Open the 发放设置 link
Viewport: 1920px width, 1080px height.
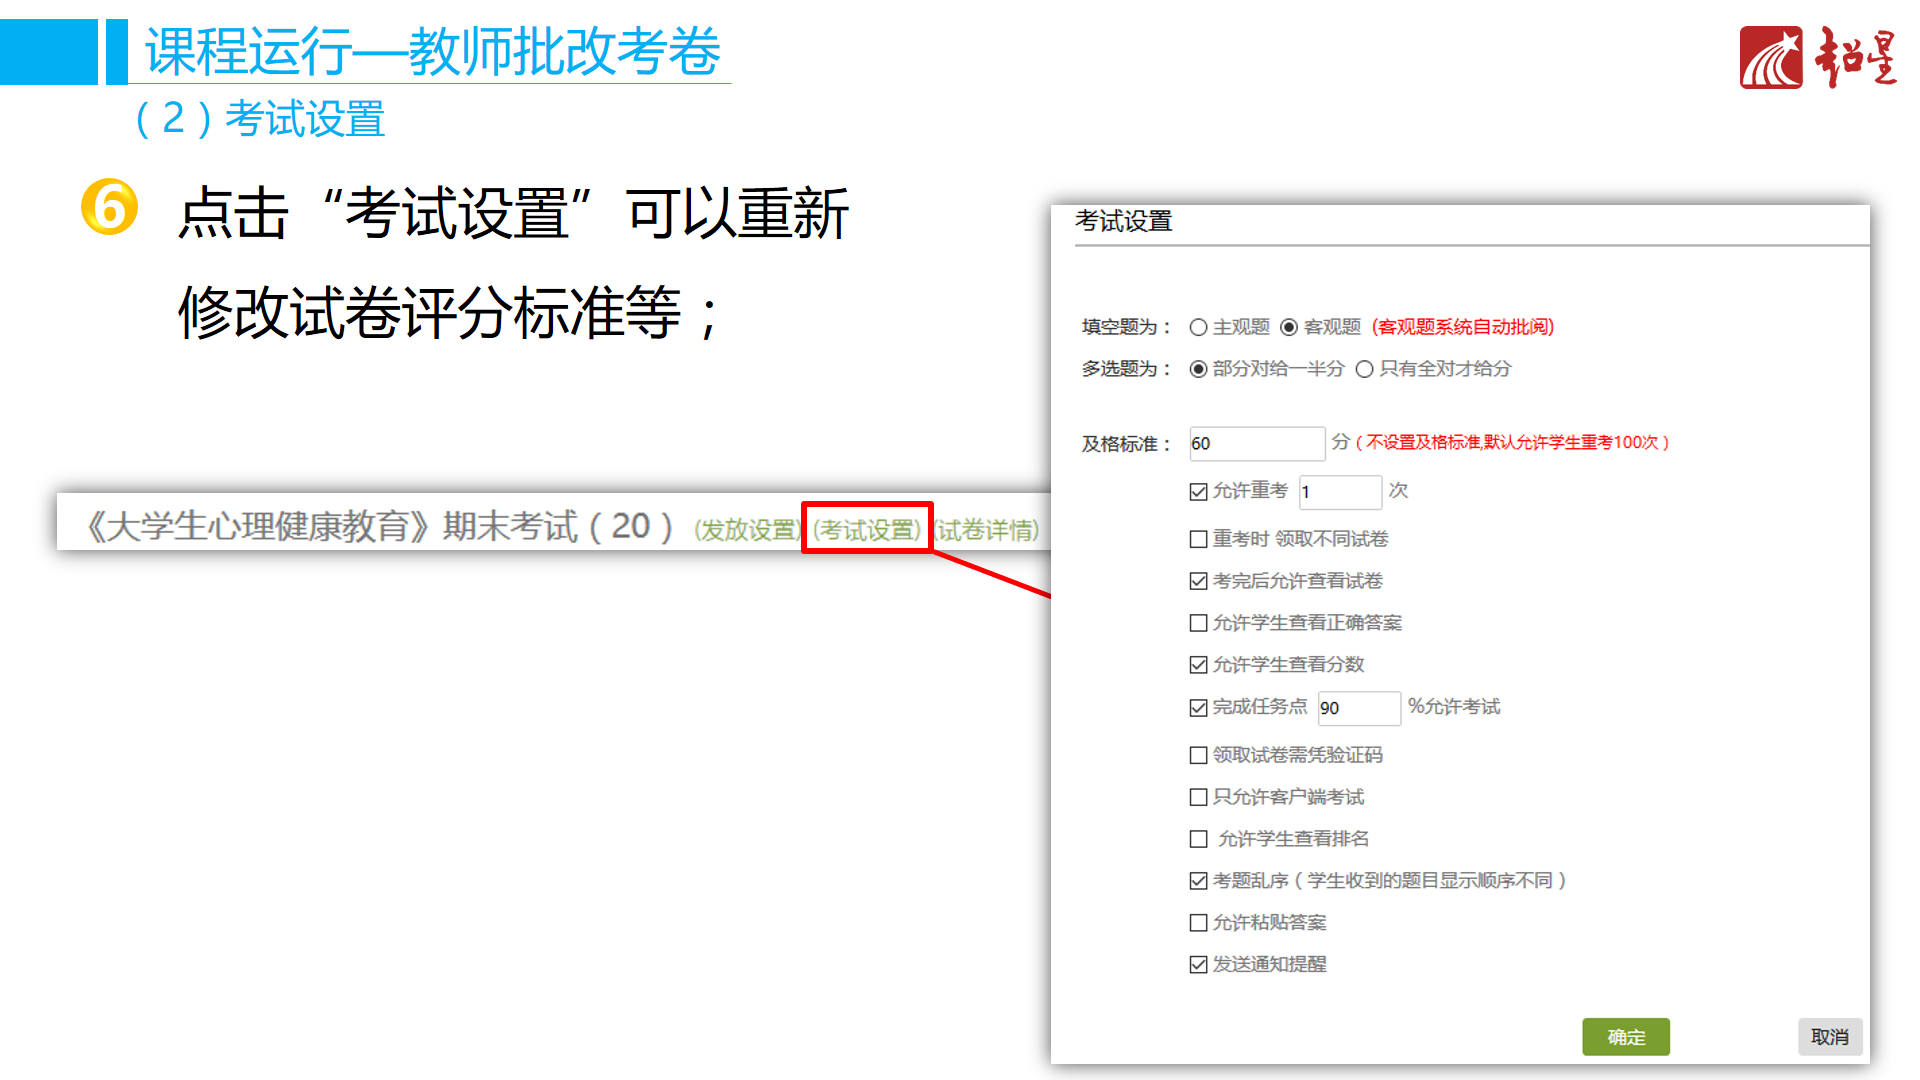747,529
